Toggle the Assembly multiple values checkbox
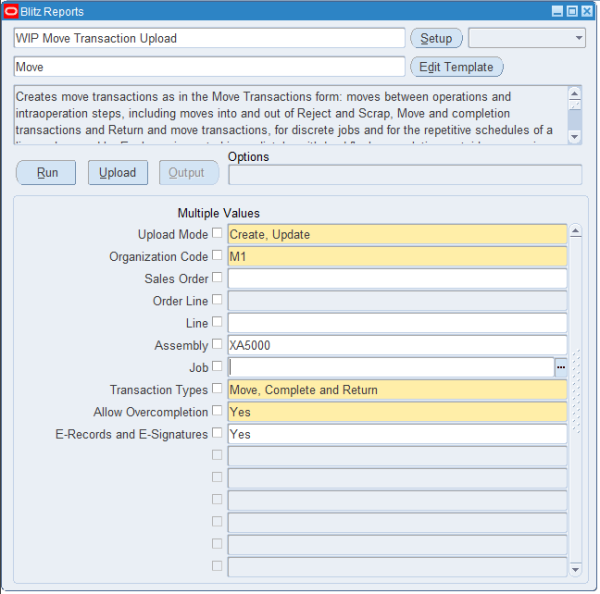 coord(217,344)
